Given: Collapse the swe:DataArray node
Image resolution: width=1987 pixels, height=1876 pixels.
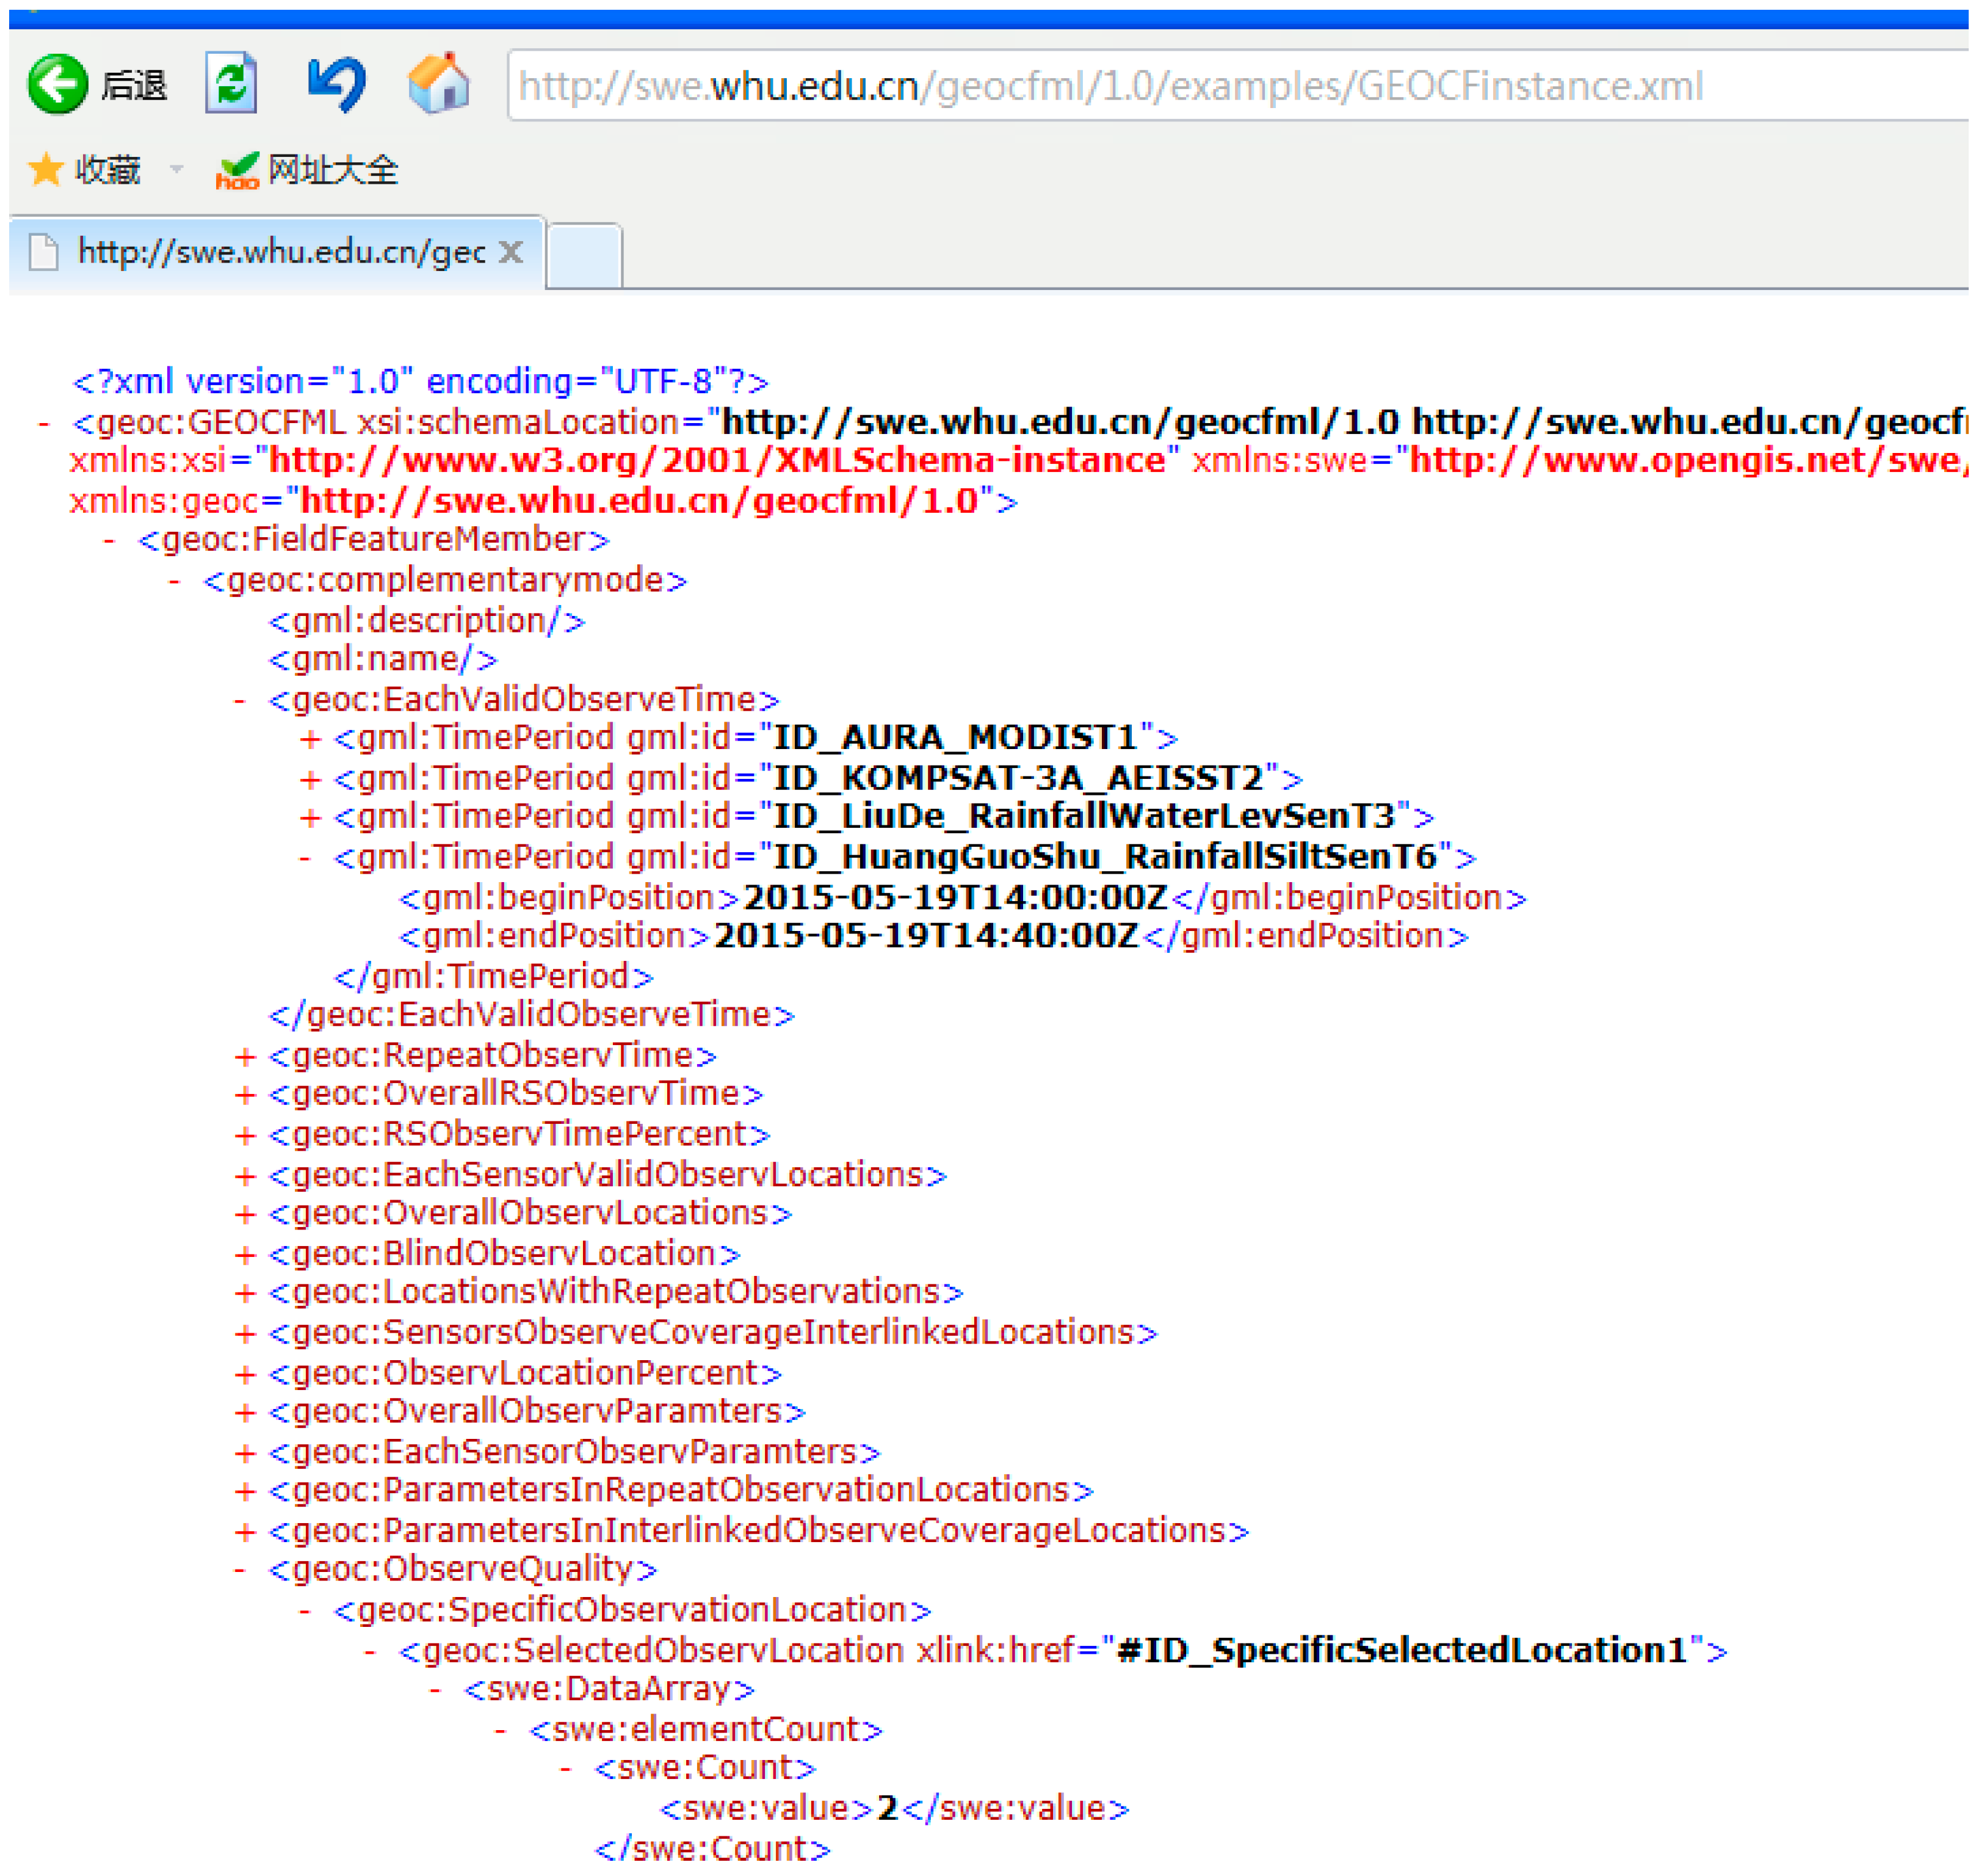Looking at the screenshot, I should point(436,1690).
